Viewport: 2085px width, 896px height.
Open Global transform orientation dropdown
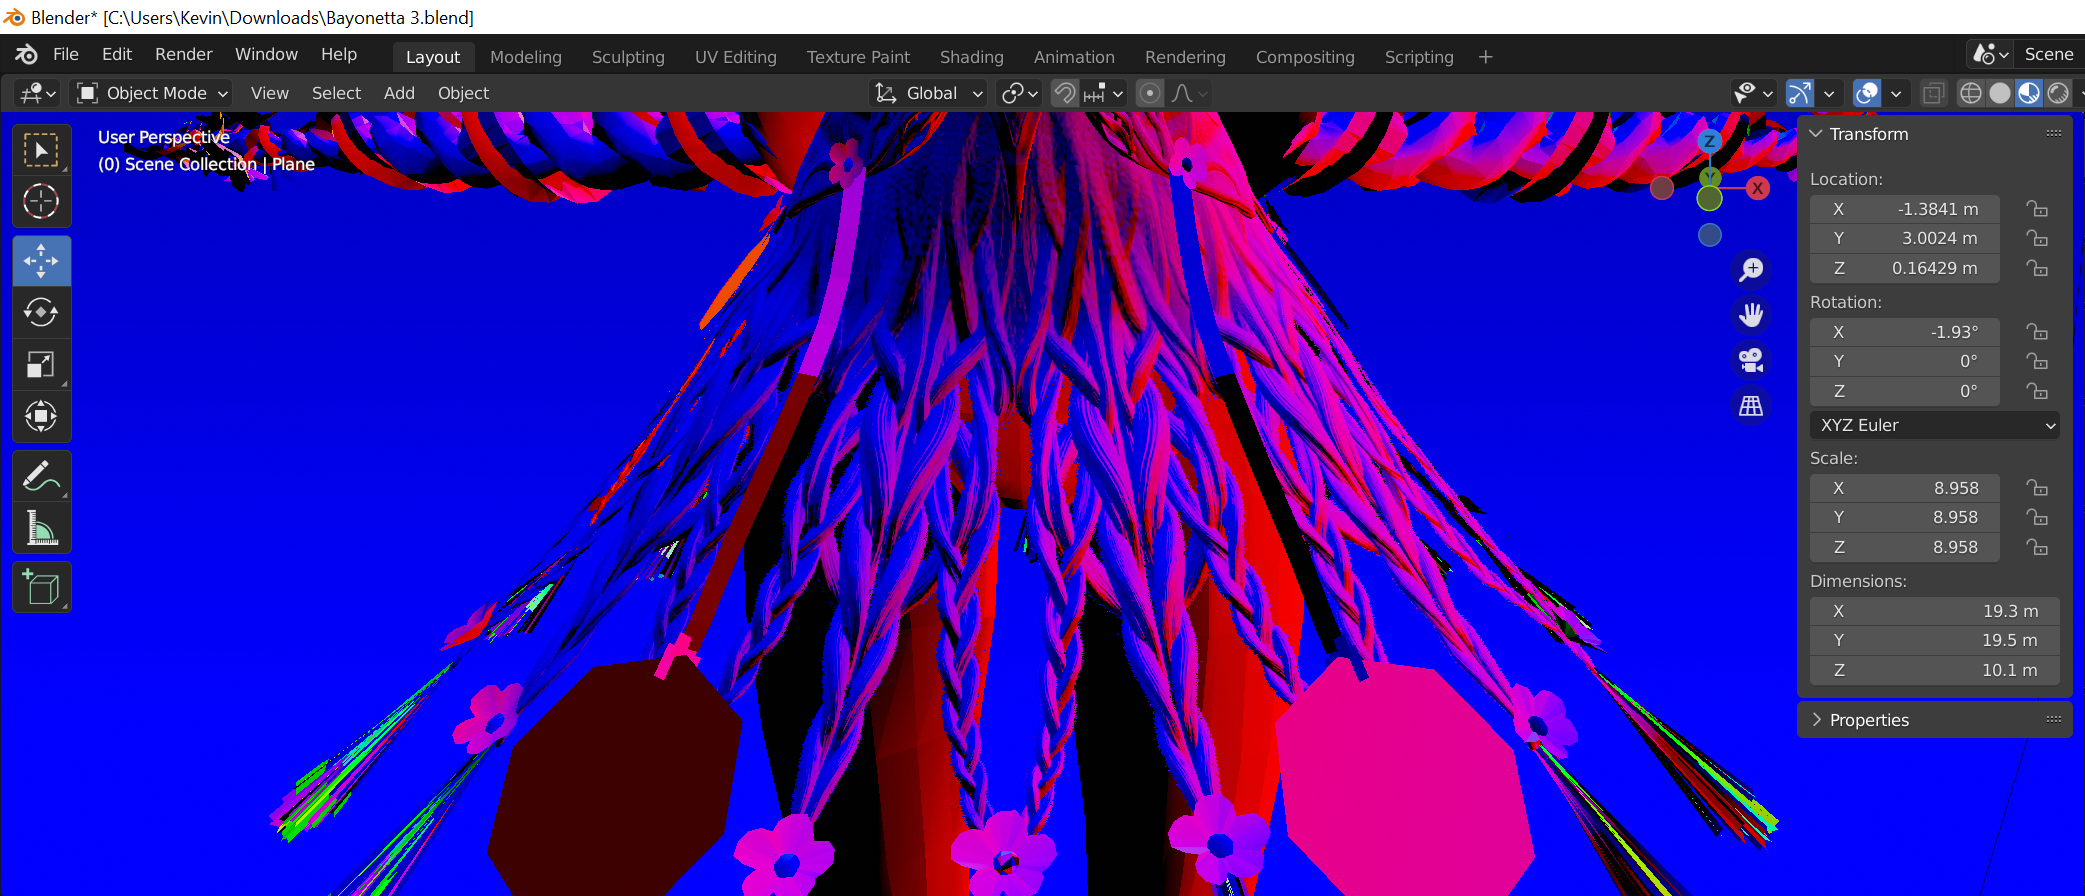click(x=929, y=93)
